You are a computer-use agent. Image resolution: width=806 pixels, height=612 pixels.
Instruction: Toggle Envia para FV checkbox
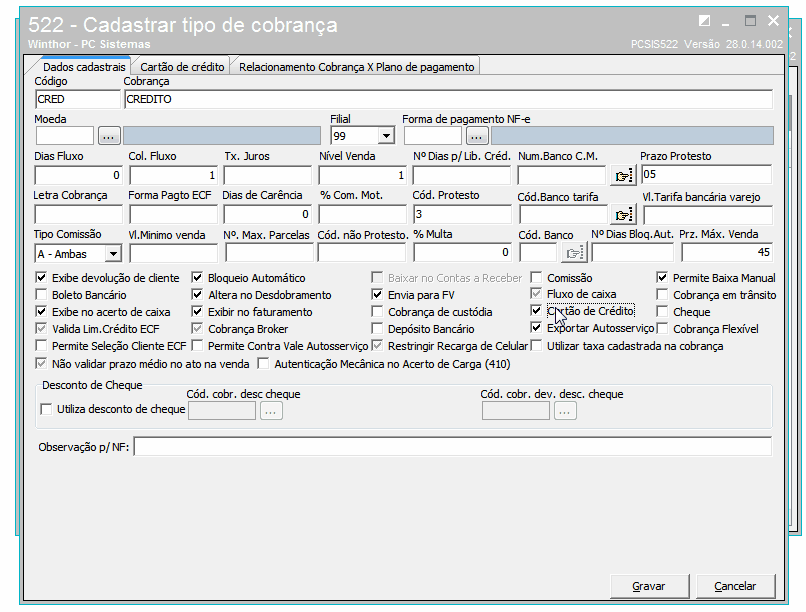click(x=377, y=295)
